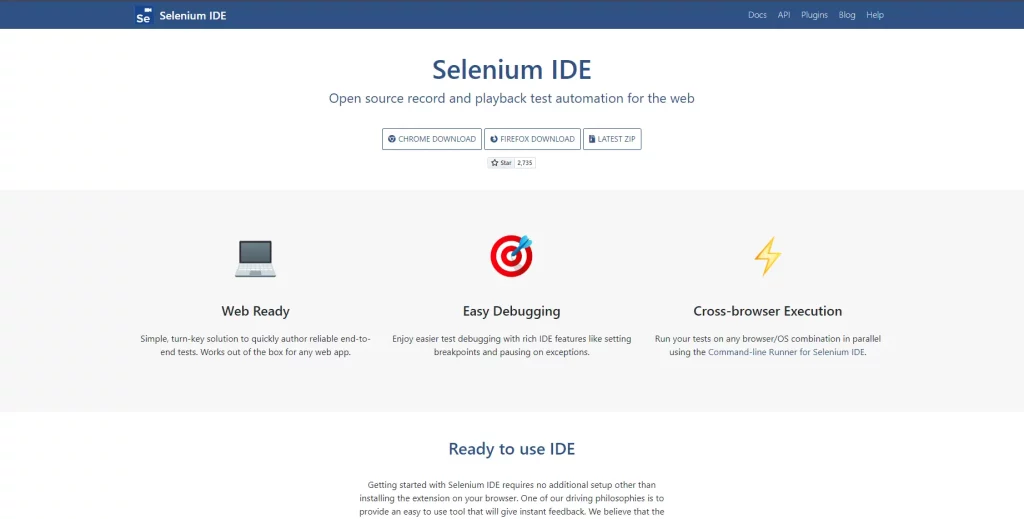Viewport: 1024px width, 519px height.
Task: Open Command-line Runner for Selenium IDE link
Action: pos(786,352)
